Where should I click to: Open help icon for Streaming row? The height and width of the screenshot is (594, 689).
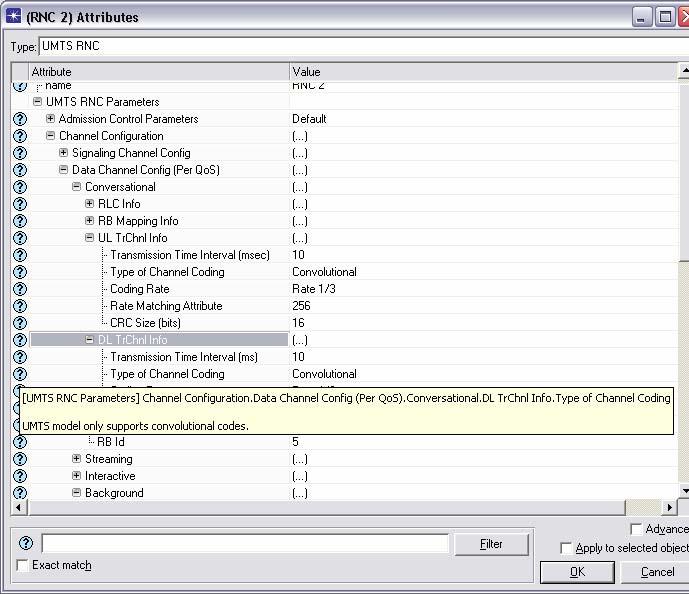click(20, 459)
